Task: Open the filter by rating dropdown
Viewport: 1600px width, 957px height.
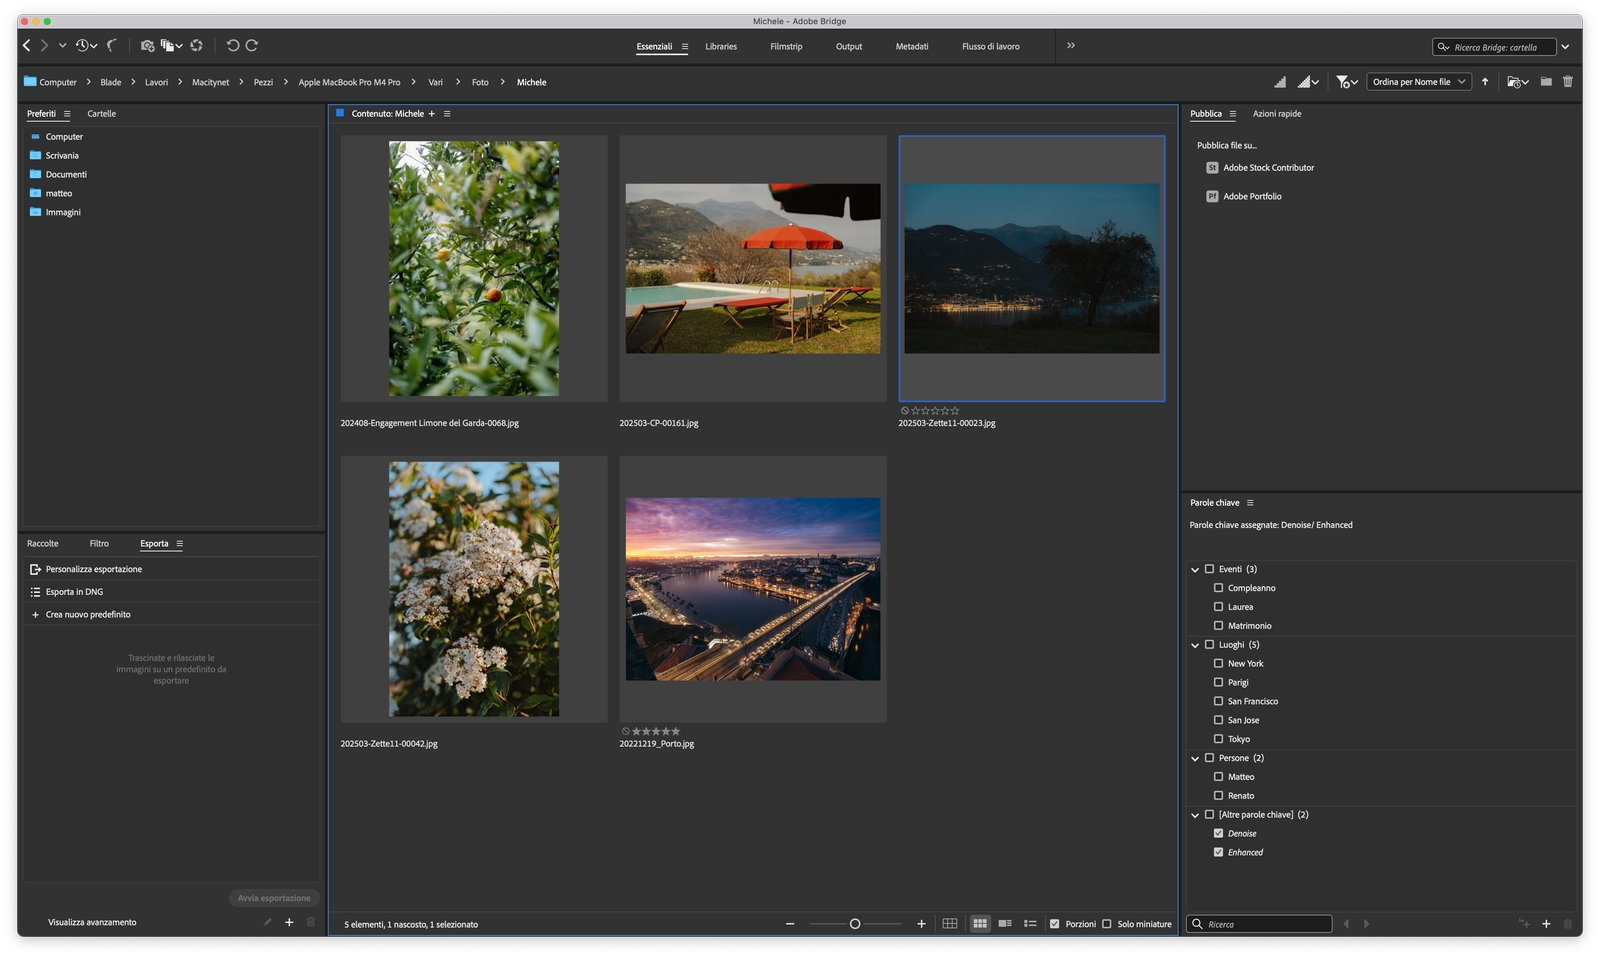Action: [1346, 82]
